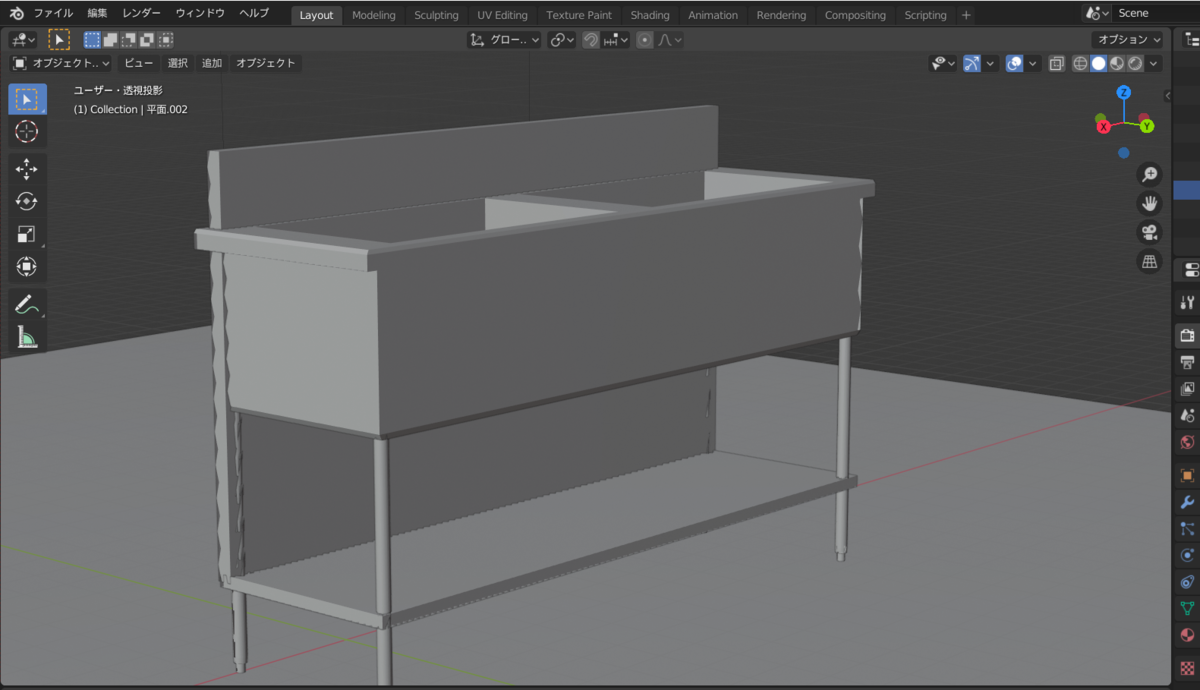
Task: Select the Measure tool
Action: (27, 337)
